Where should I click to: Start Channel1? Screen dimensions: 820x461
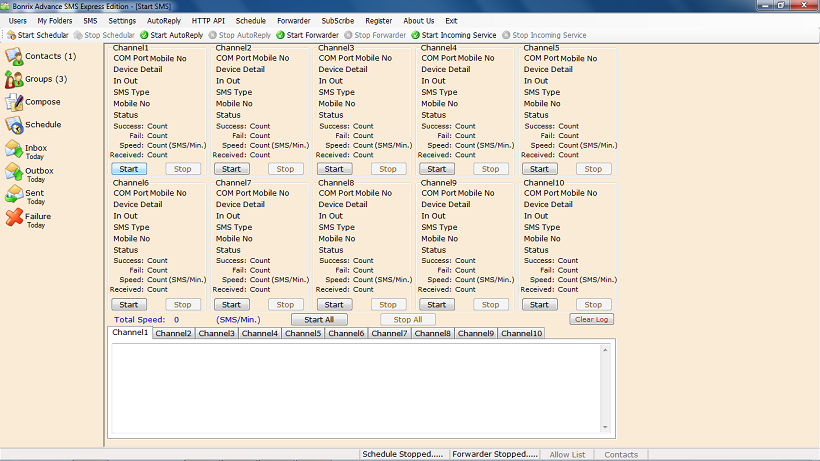(x=129, y=169)
